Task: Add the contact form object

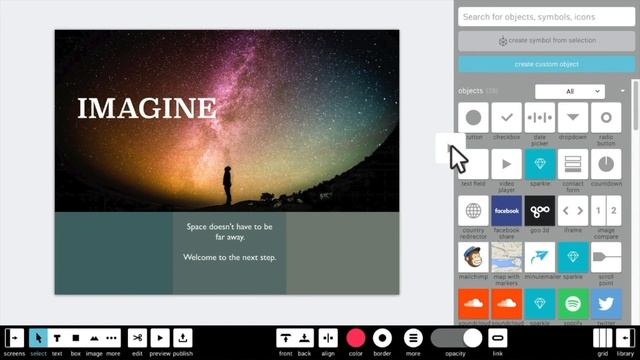Action: click(x=573, y=164)
